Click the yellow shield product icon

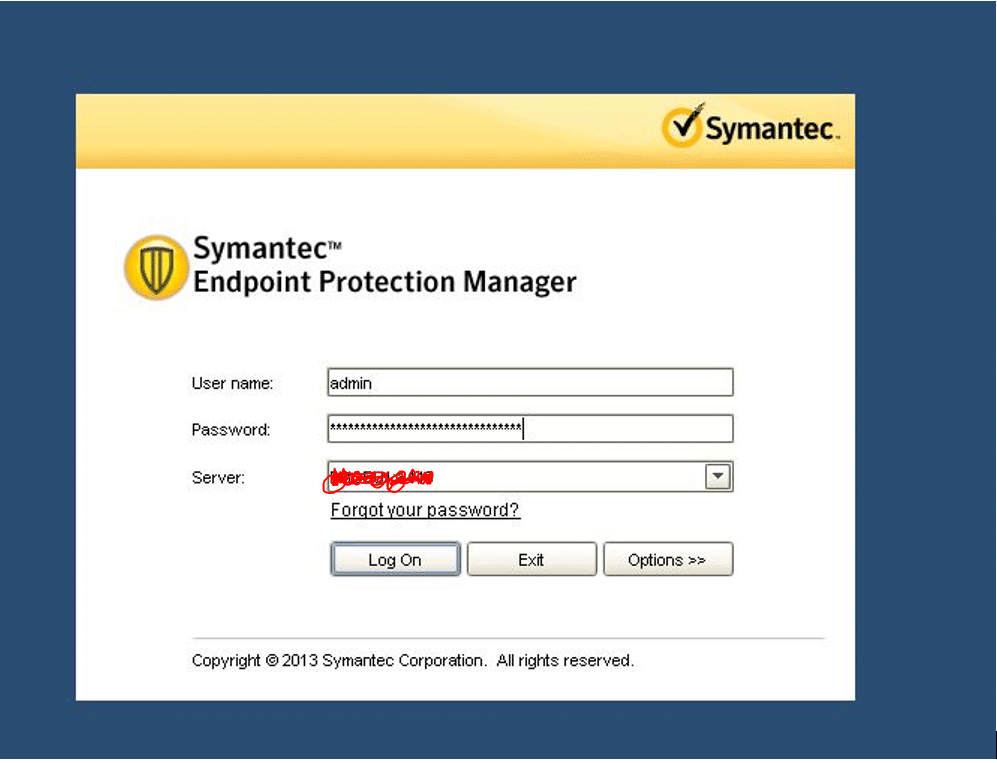(x=155, y=268)
